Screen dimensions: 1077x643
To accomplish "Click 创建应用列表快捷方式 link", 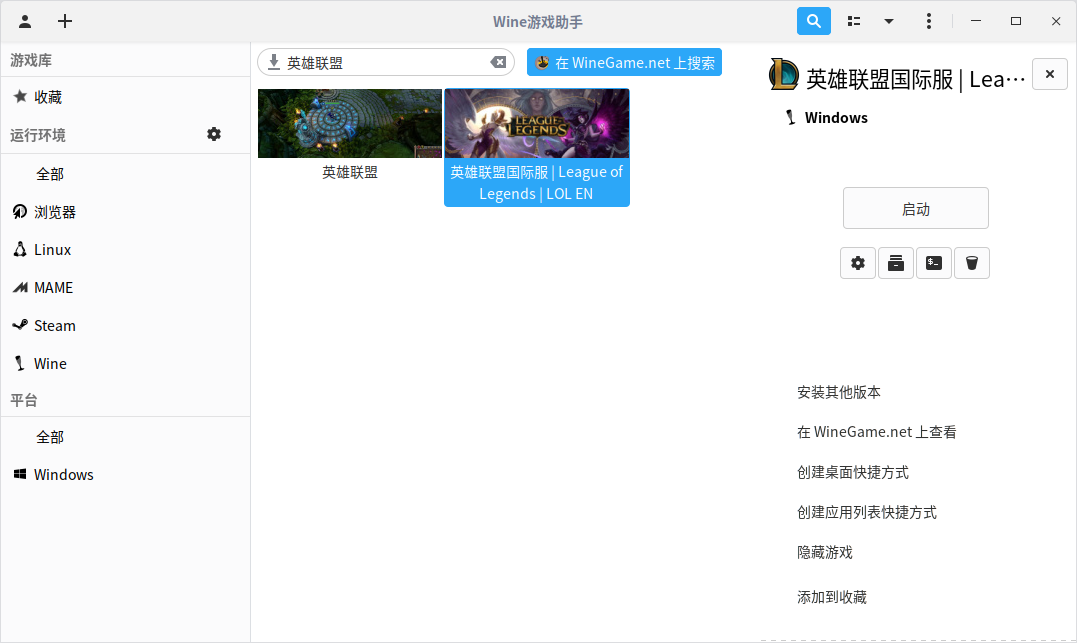I will [x=867, y=512].
